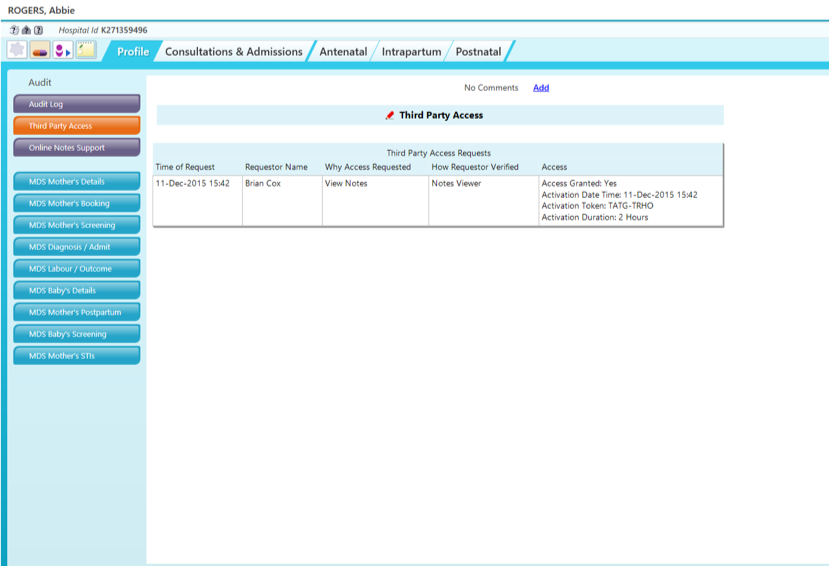Click the ROGERS, Abbie patient name
The width and height of the screenshot is (829, 566).
coord(41,10)
